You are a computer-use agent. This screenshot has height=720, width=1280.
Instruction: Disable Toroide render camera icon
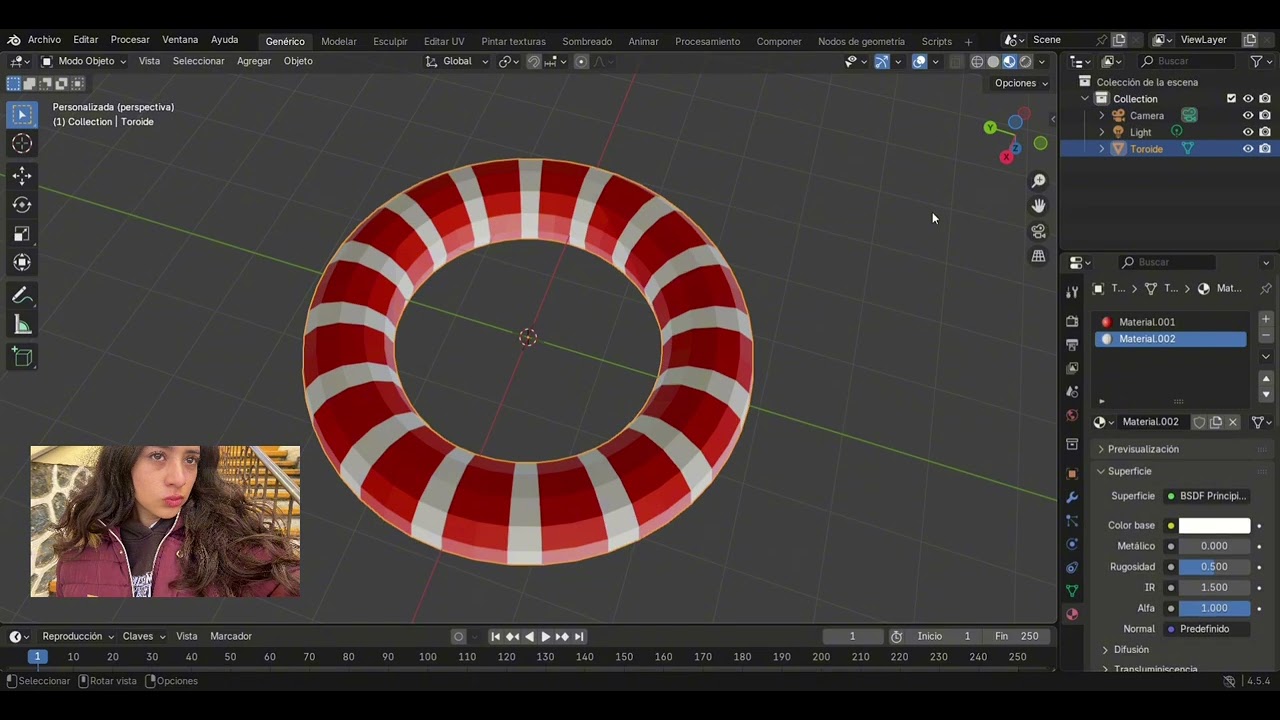coord(1265,149)
